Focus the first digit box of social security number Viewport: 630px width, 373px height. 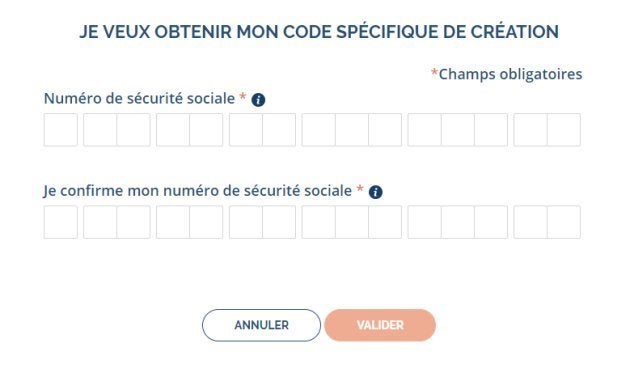61,130
